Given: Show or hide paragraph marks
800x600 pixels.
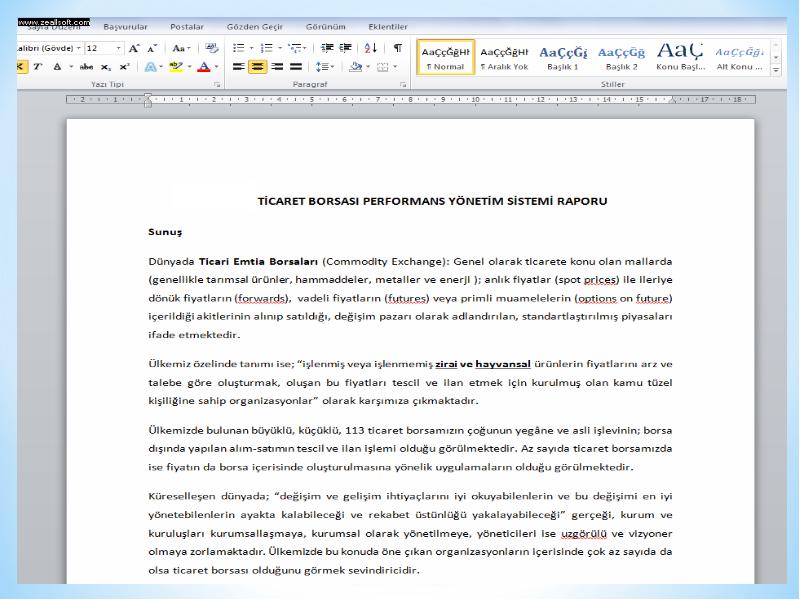Looking at the screenshot, I should click(x=397, y=48).
